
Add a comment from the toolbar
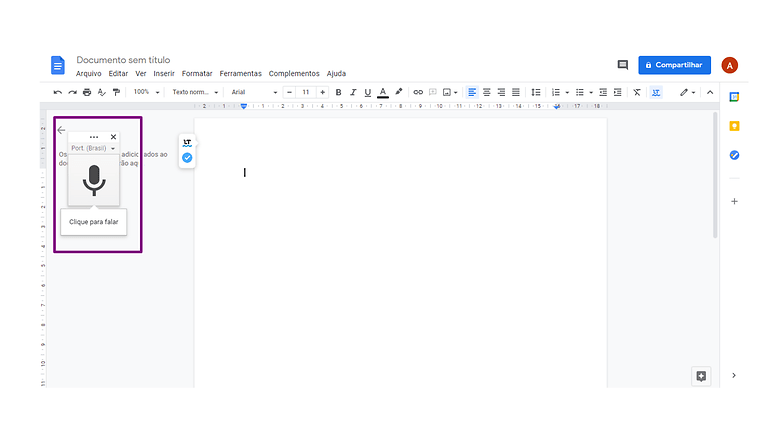(x=433, y=92)
